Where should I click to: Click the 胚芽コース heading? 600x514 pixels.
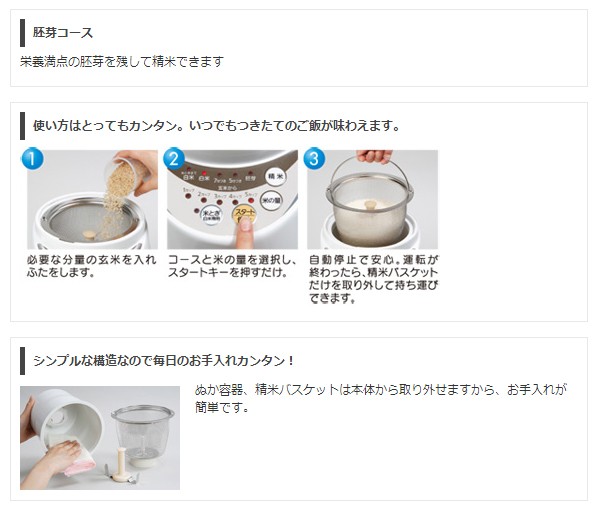point(63,33)
